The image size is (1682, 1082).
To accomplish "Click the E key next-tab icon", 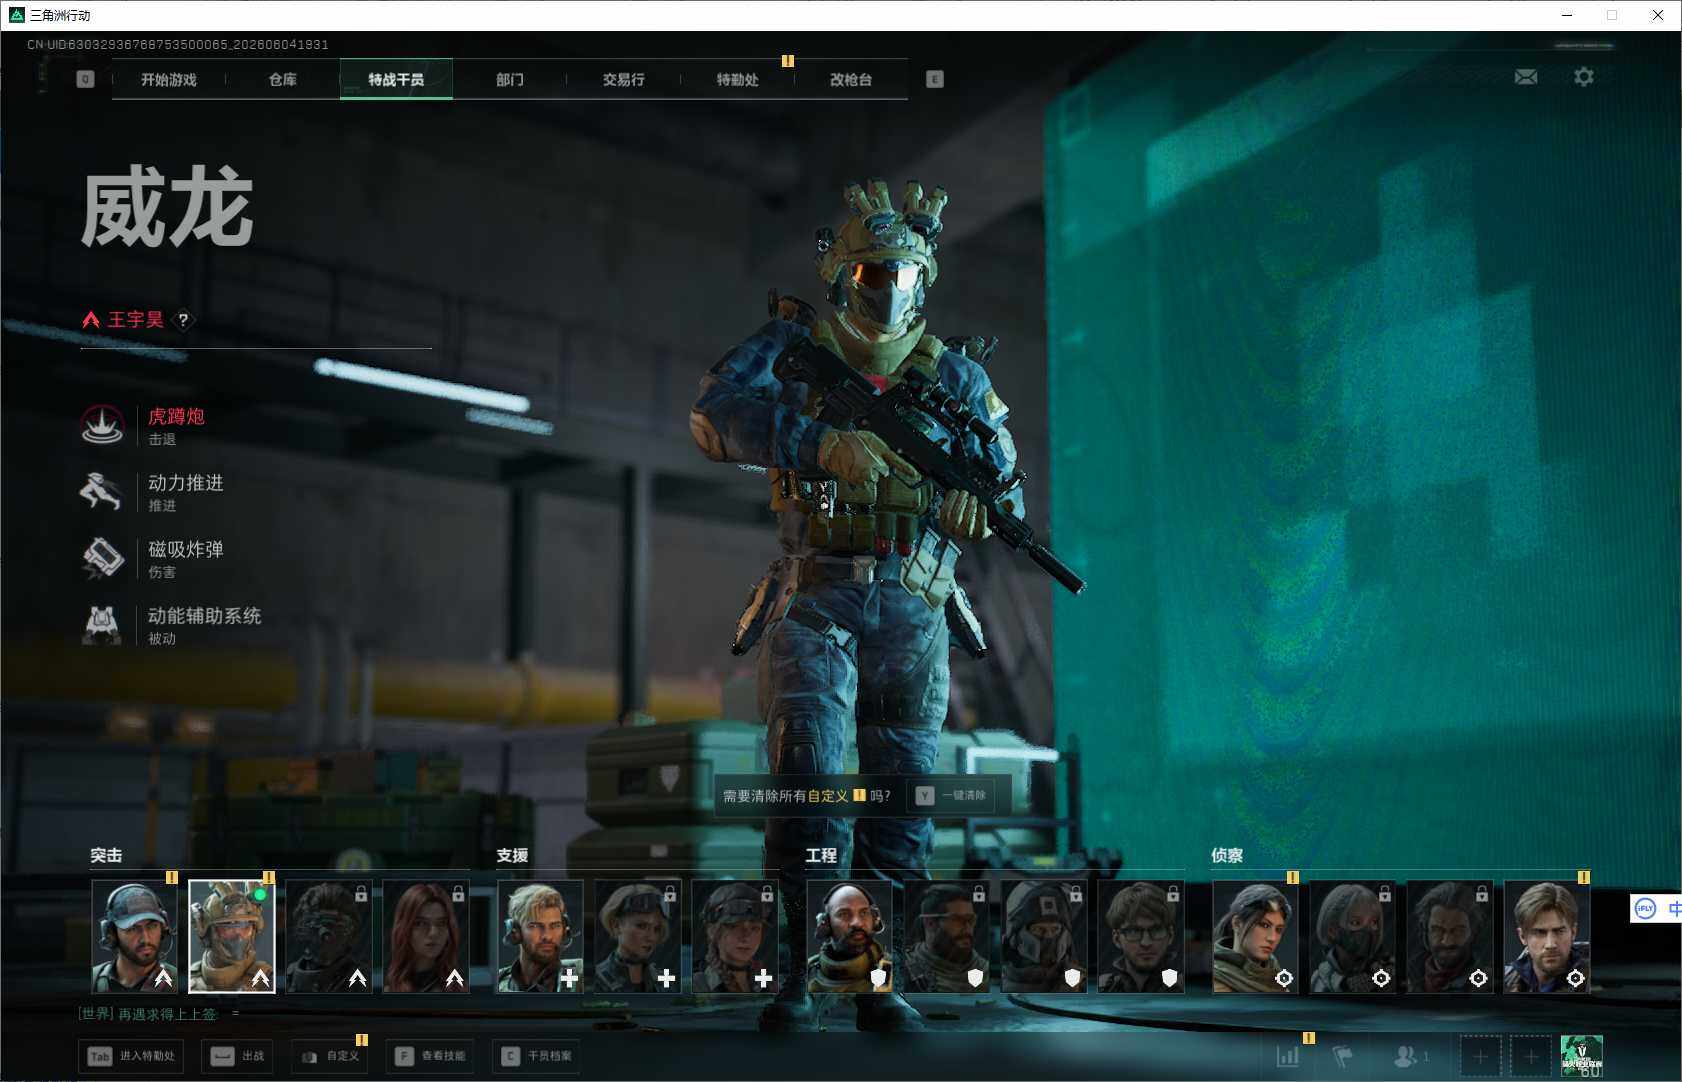I will tap(935, 79).
